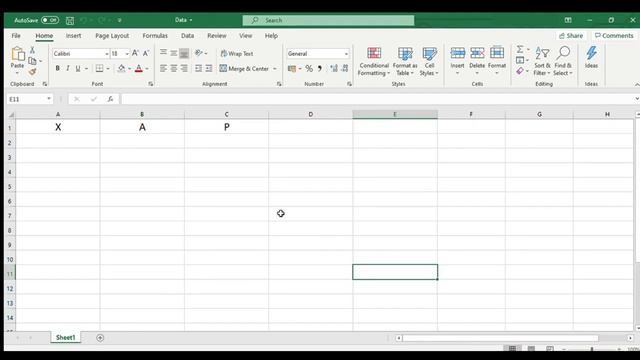This screenshot has height=360, width=640.
Task: Click the Cut scissors icon
Action: [32, 50]
